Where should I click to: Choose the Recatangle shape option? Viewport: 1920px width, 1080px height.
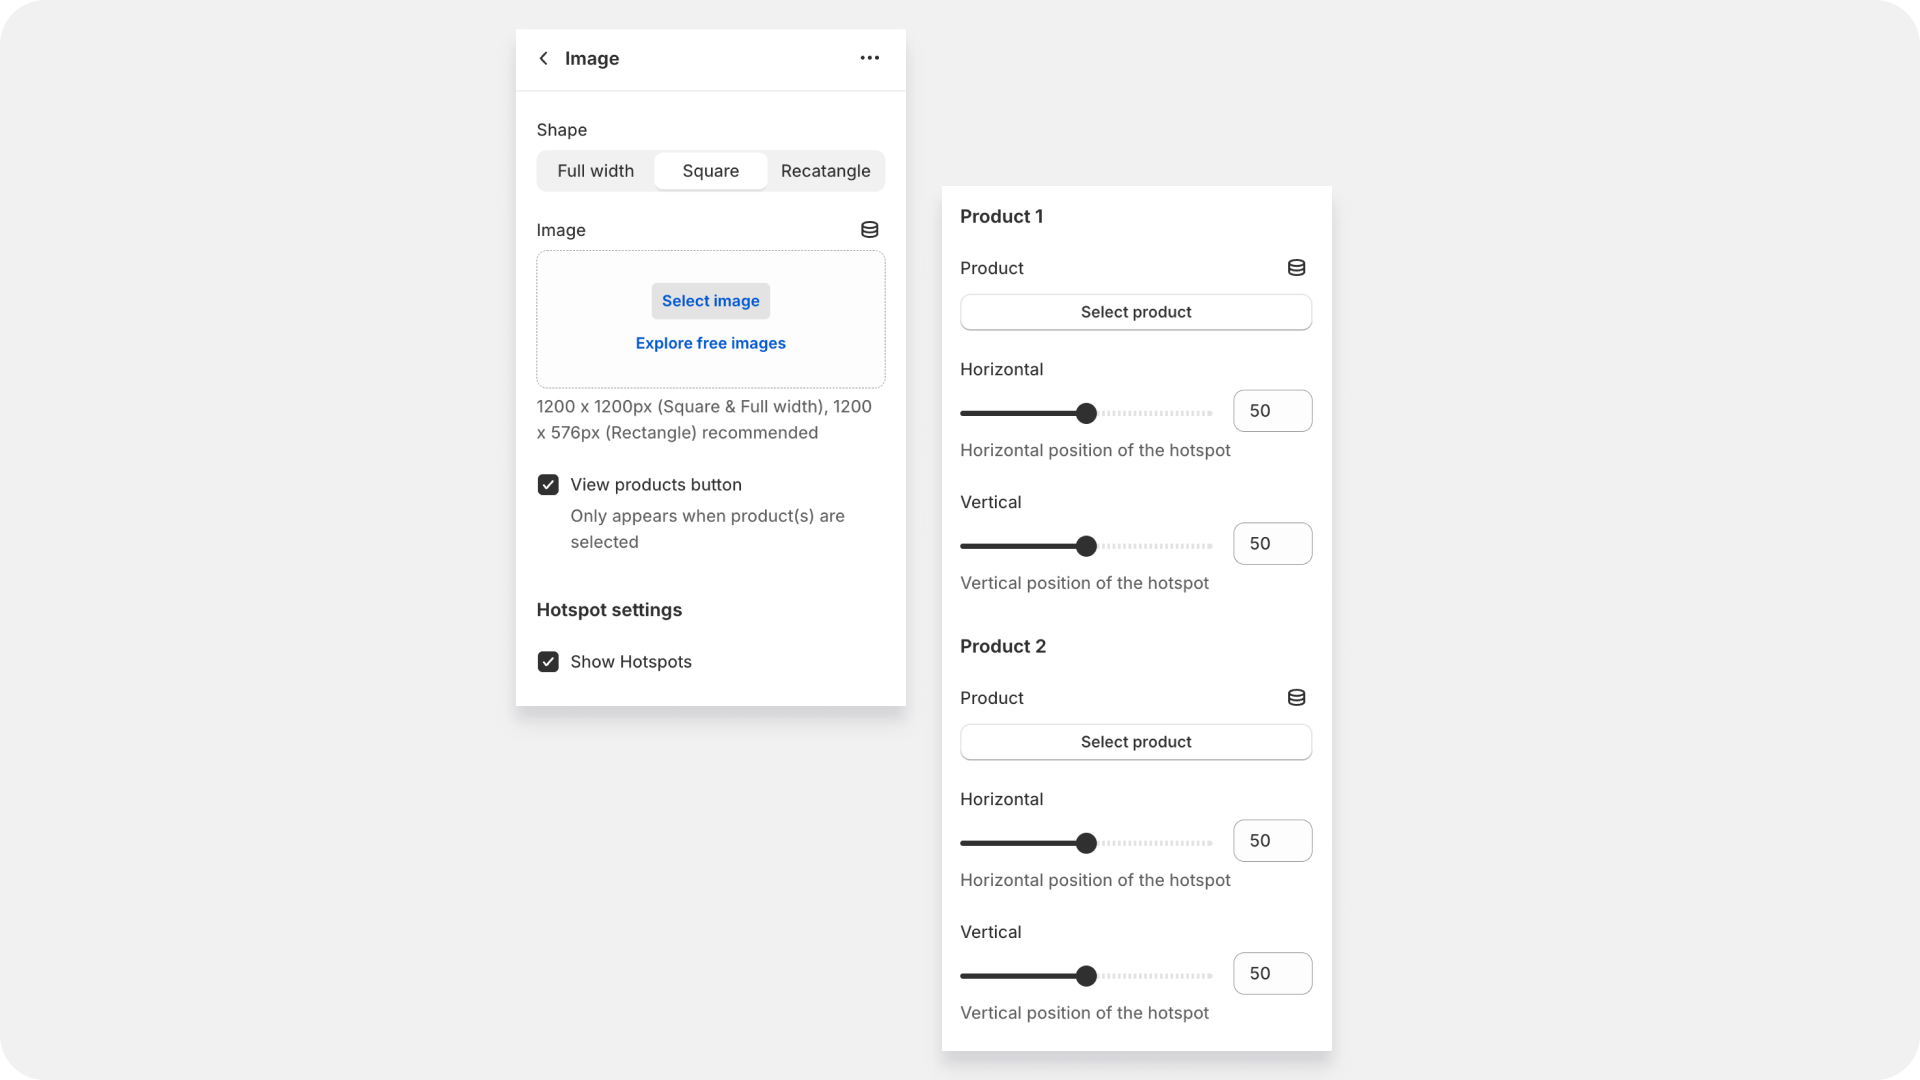pyautogui.click(x=826, y=171)
